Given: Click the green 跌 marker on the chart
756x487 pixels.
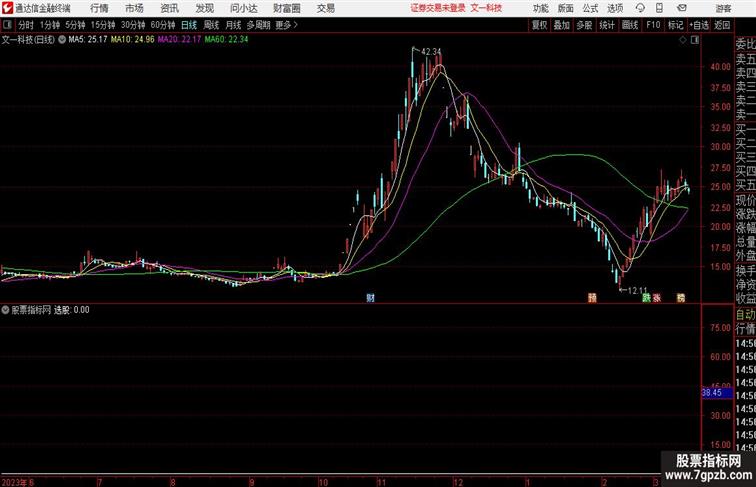Looking at the screenshot, I should coord(647,298).
